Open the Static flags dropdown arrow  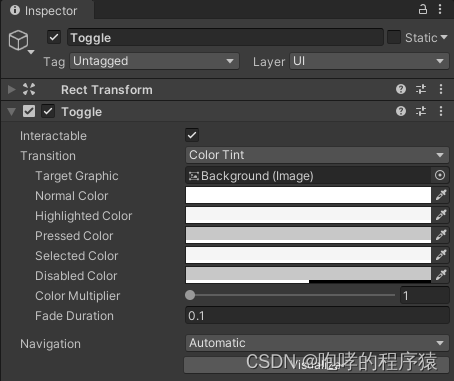pyautogui.click(x=444, y=37)
